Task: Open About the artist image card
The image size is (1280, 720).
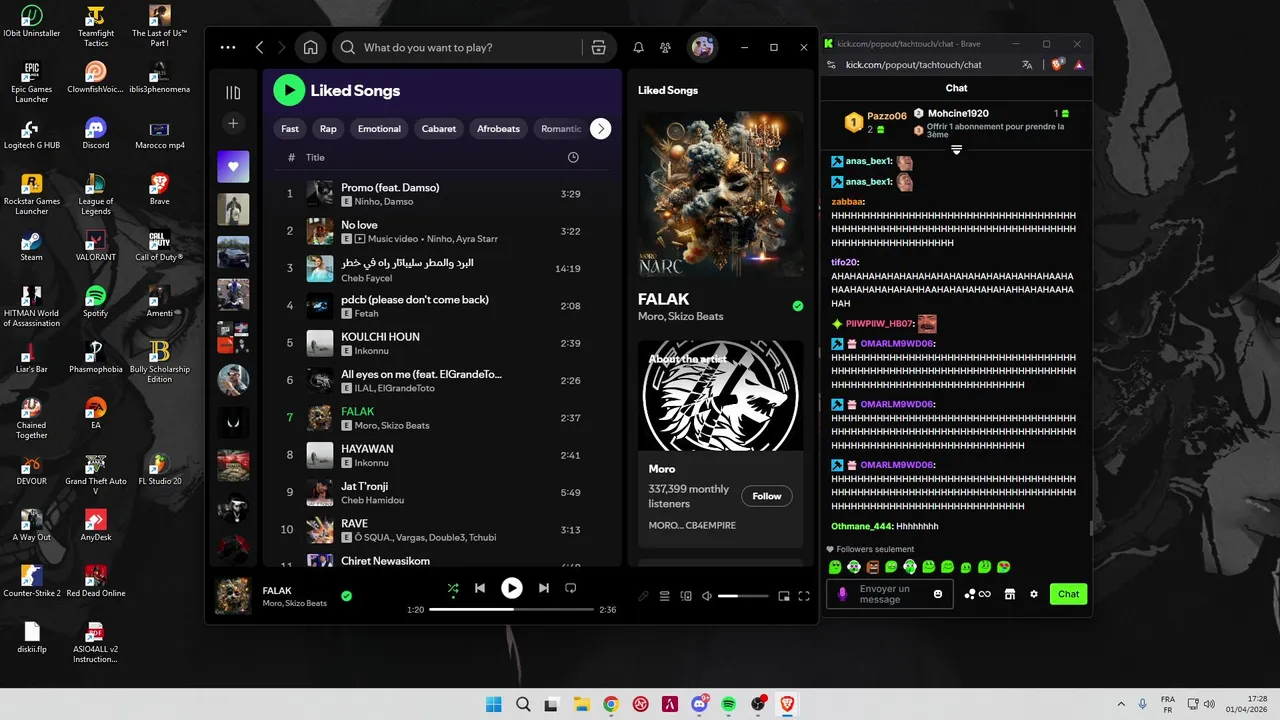Action: coord(720,396)
